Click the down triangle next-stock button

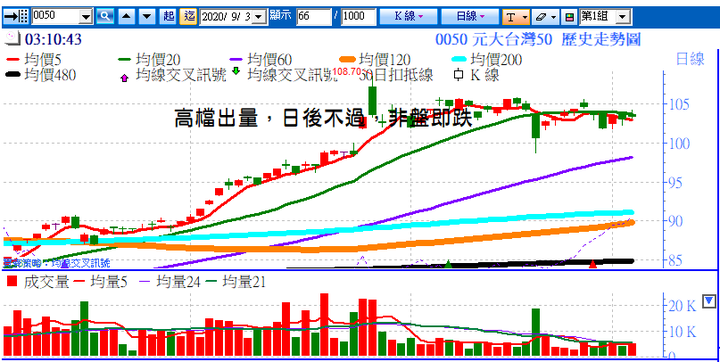point(146,17)
